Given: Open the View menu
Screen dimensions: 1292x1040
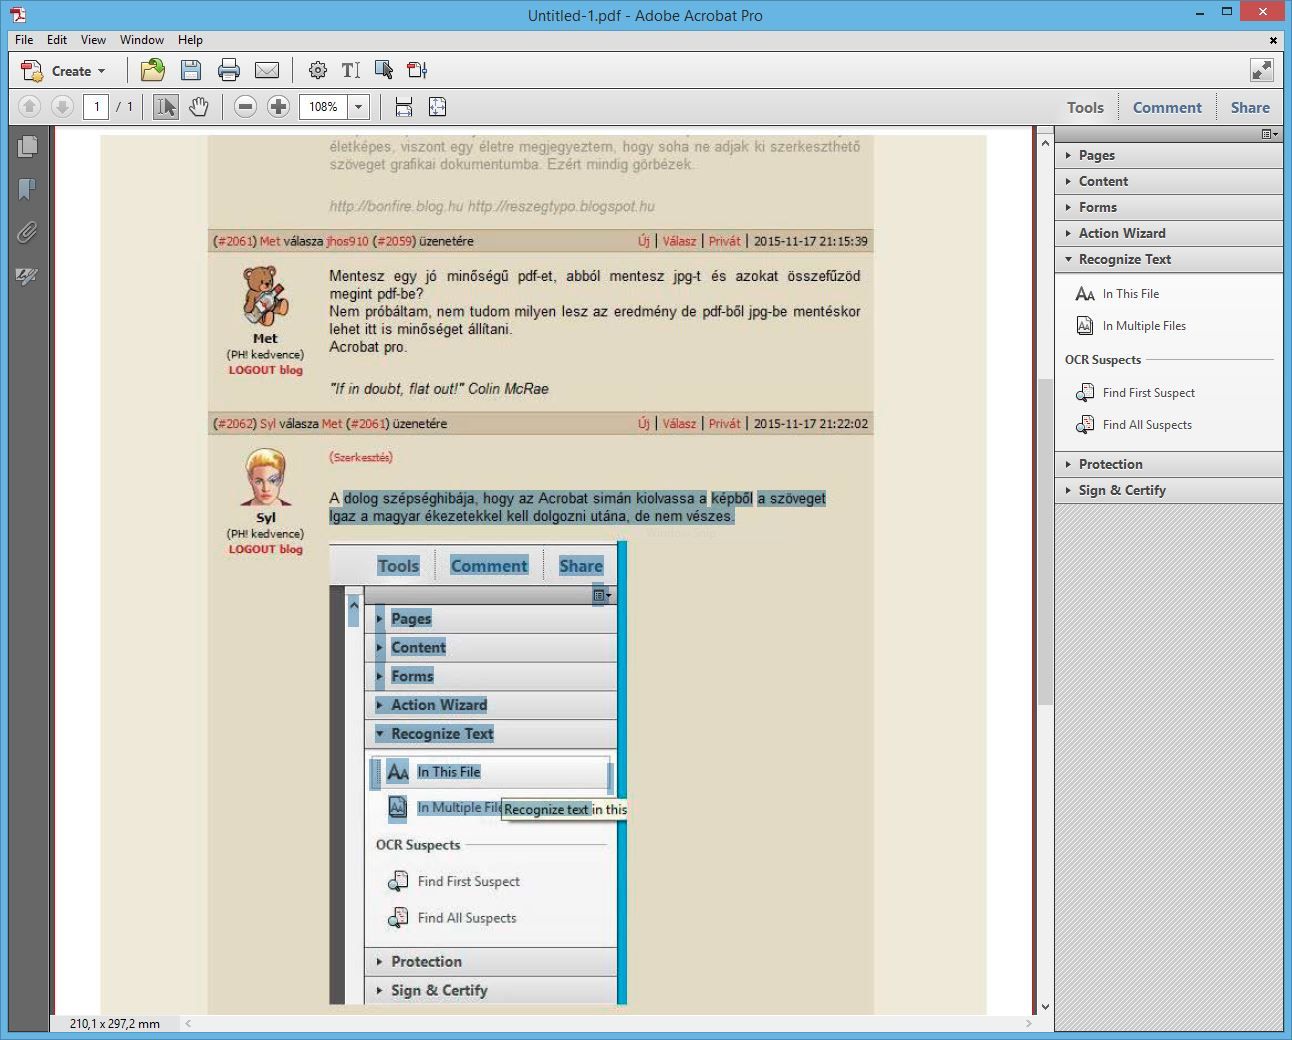Looking at the screenshot, I should 93,40.
